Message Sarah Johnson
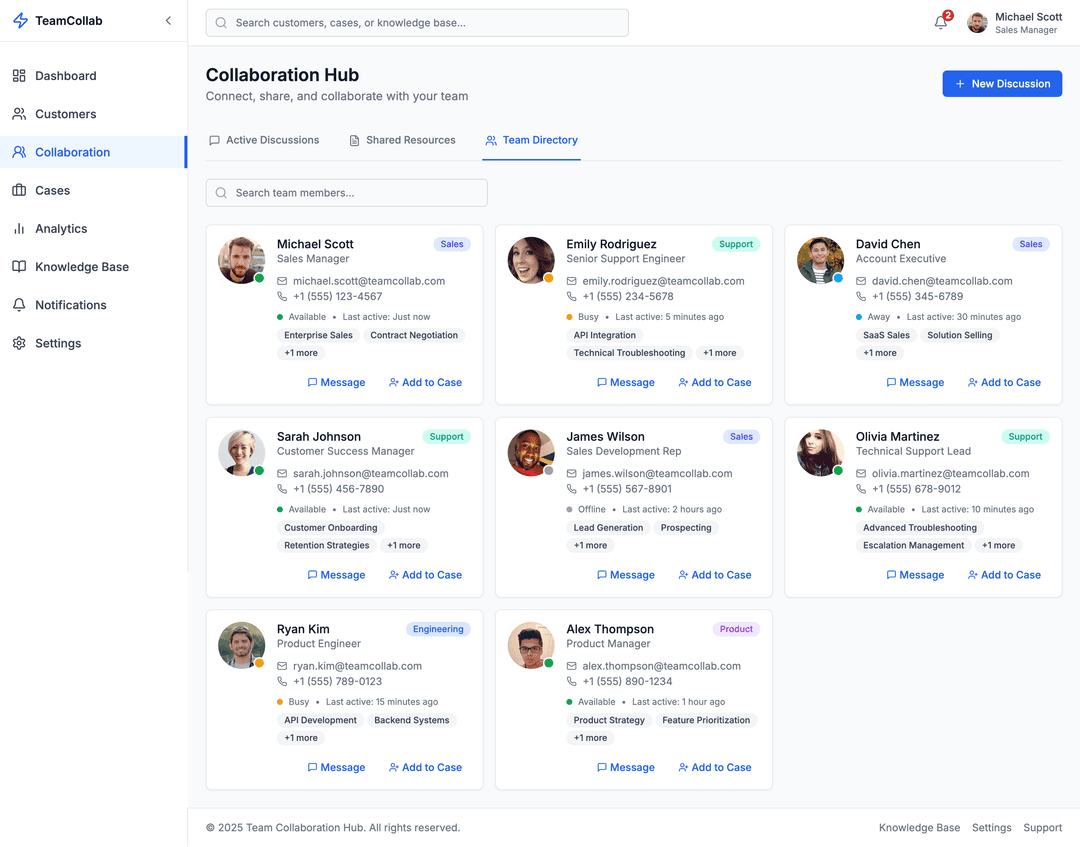The width and height of the screenshot is (1080, 847). pyautogui.click(x=336, y=575)
